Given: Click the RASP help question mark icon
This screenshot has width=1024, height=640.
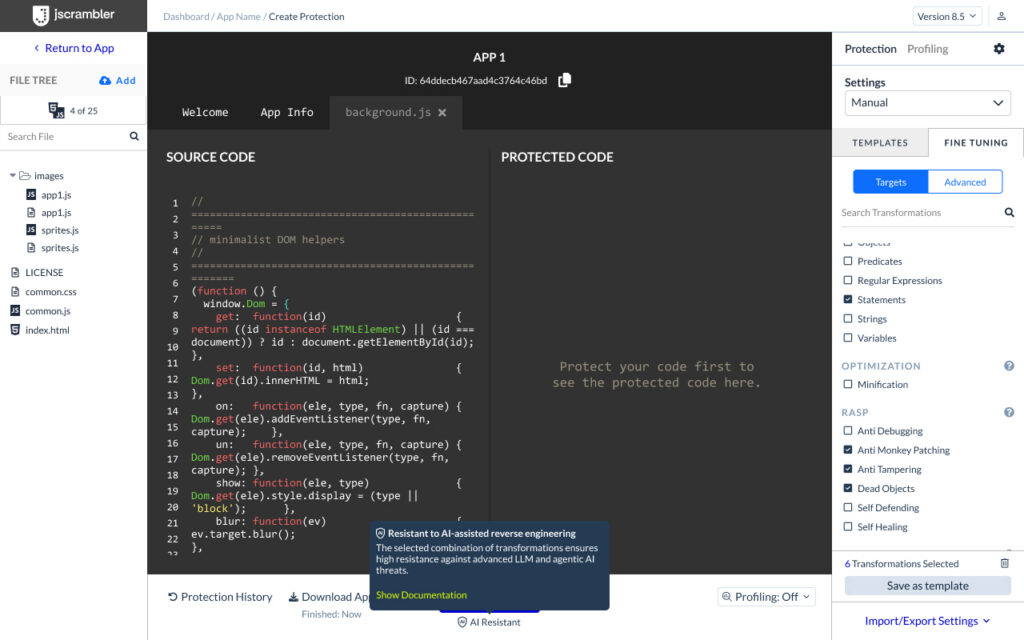Looking at the screenshot, I should [x=1009, y=412].
